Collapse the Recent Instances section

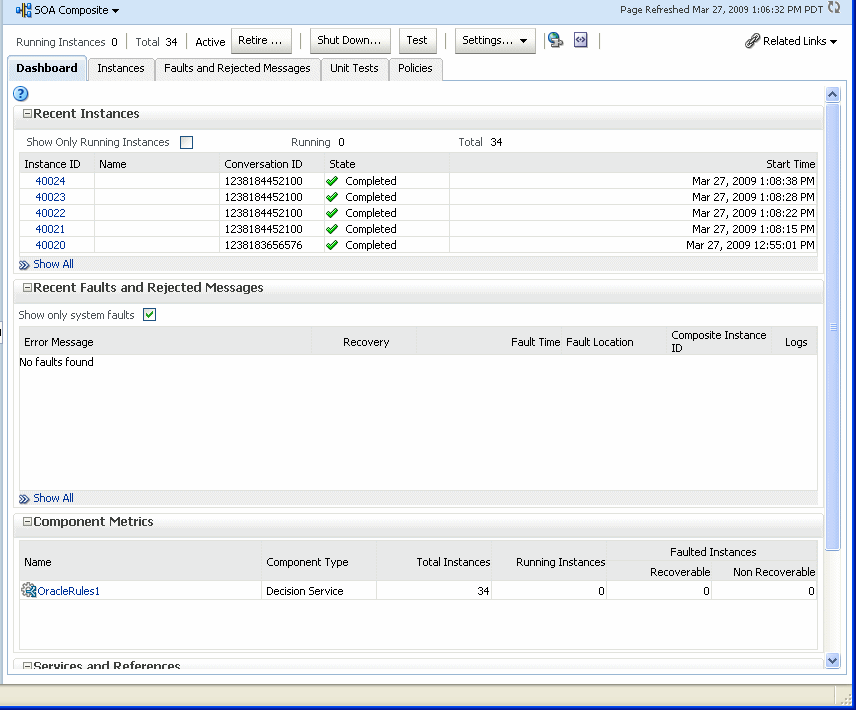[x=27, y=113]
